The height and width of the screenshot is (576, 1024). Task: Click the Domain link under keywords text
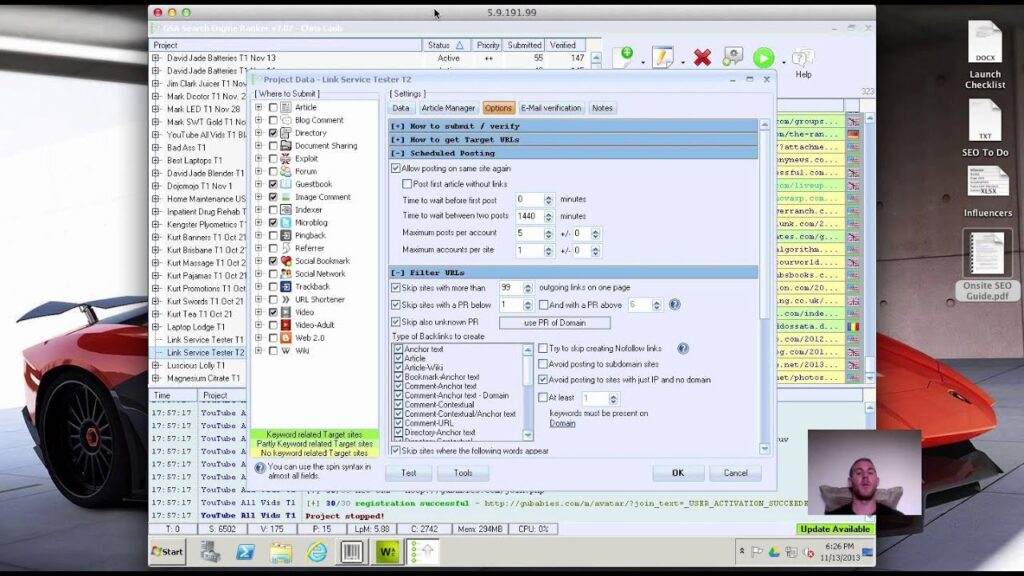coord(562,423)
